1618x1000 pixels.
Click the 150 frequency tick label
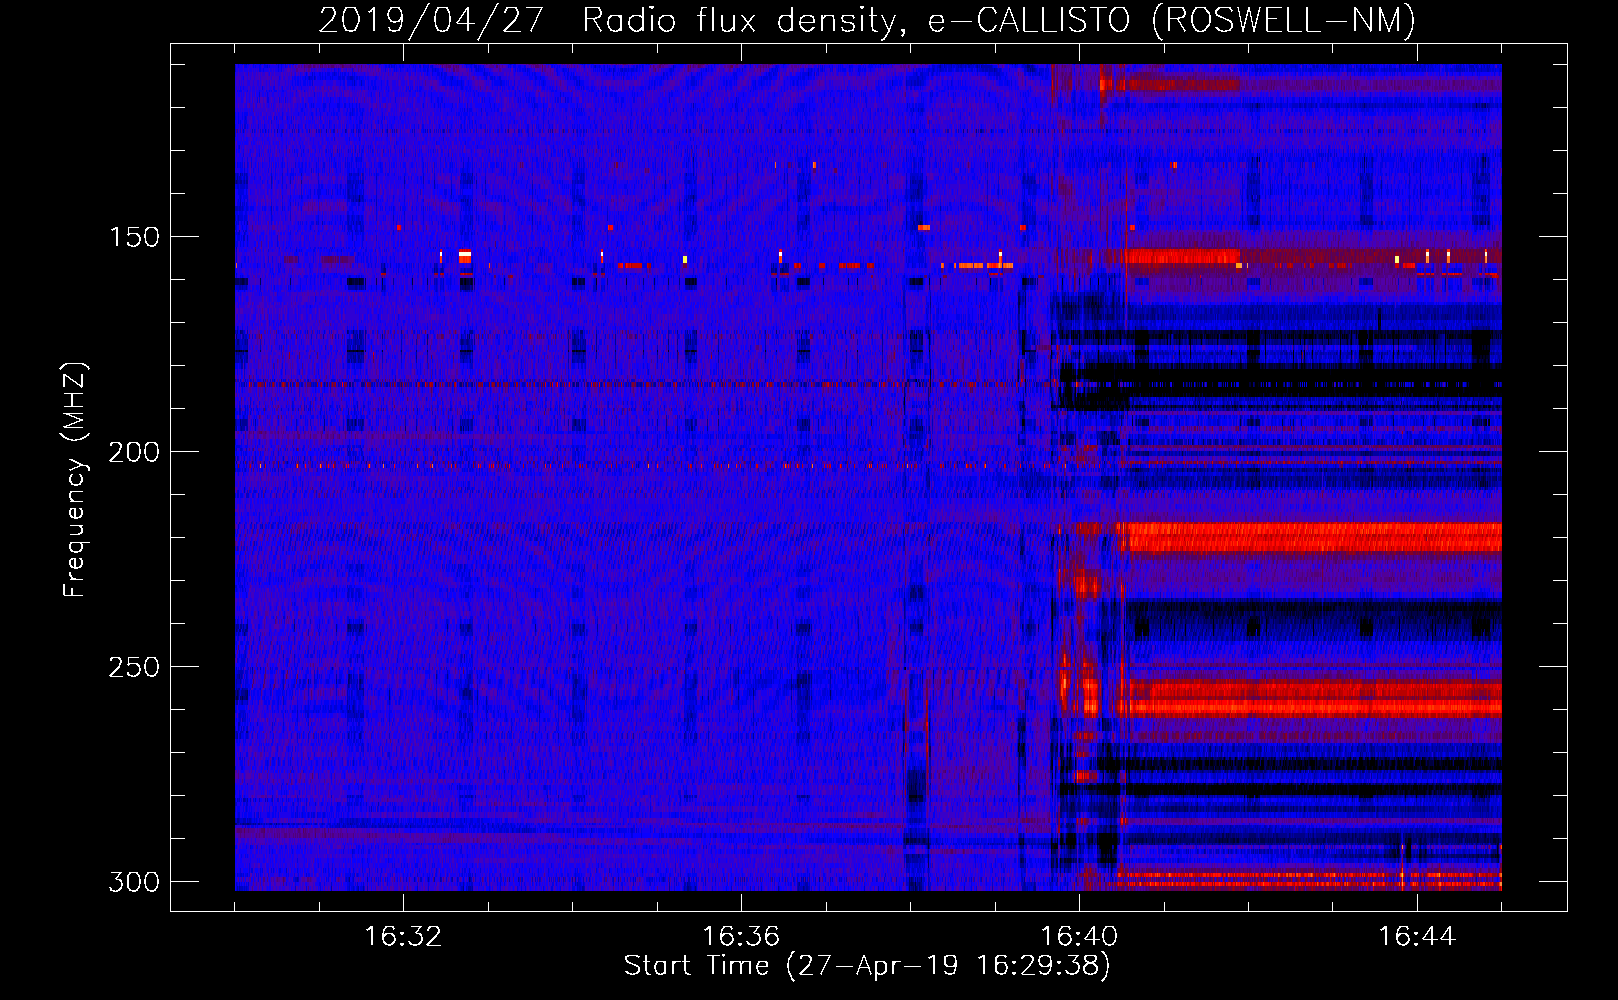[134, 237]
